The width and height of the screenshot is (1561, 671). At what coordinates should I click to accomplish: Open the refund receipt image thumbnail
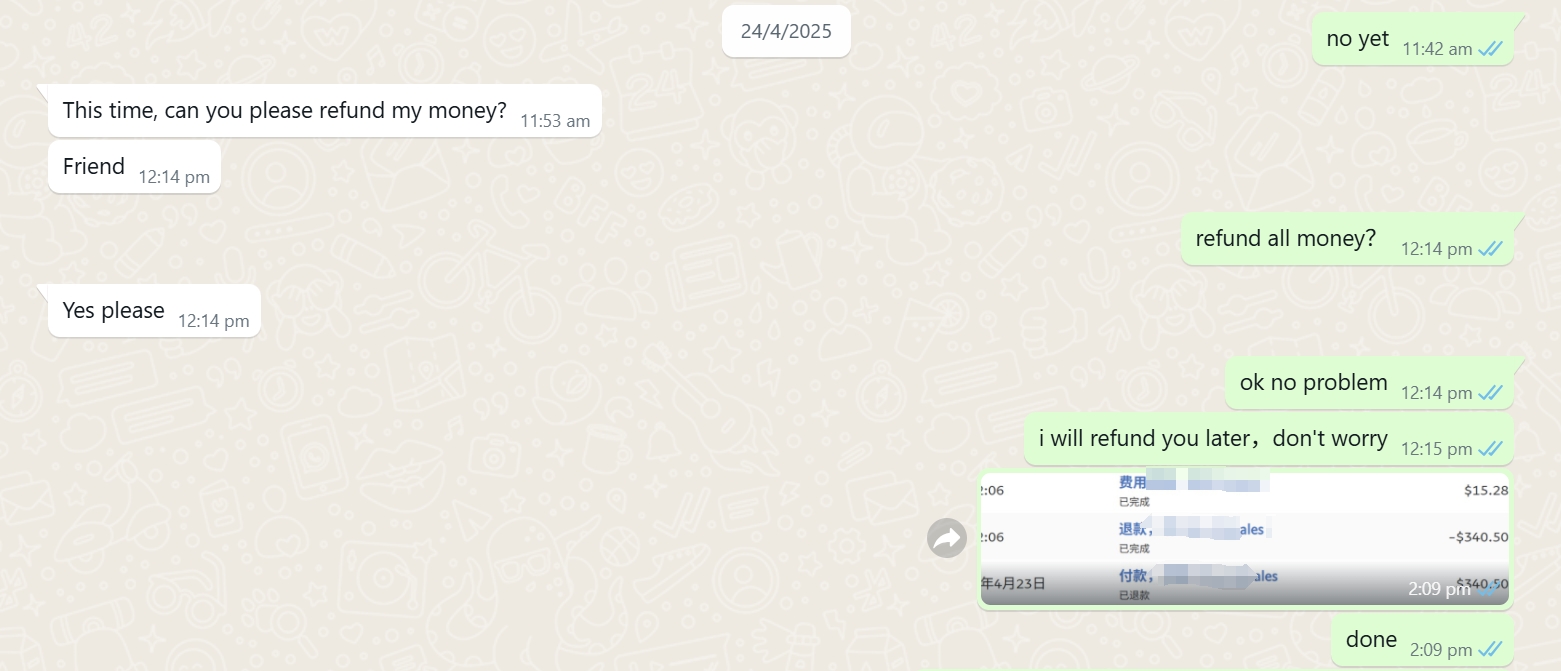1245,539
